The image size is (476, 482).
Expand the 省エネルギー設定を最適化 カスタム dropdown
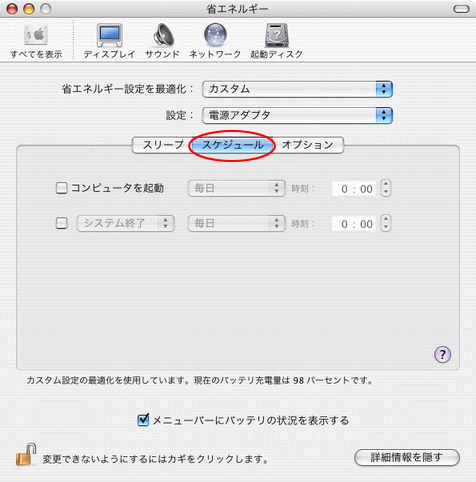pyautogui.click(x=297, y=89)
